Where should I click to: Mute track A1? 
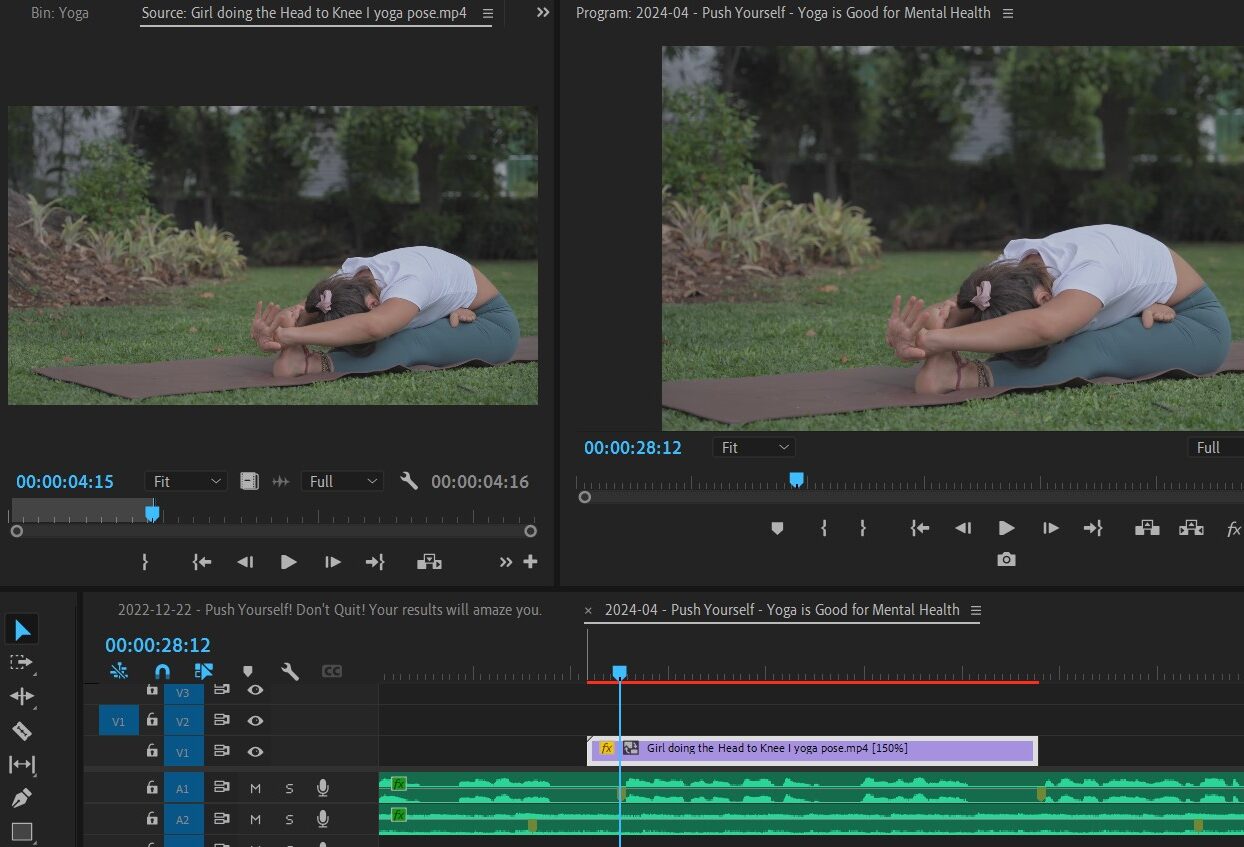[255, 789]
